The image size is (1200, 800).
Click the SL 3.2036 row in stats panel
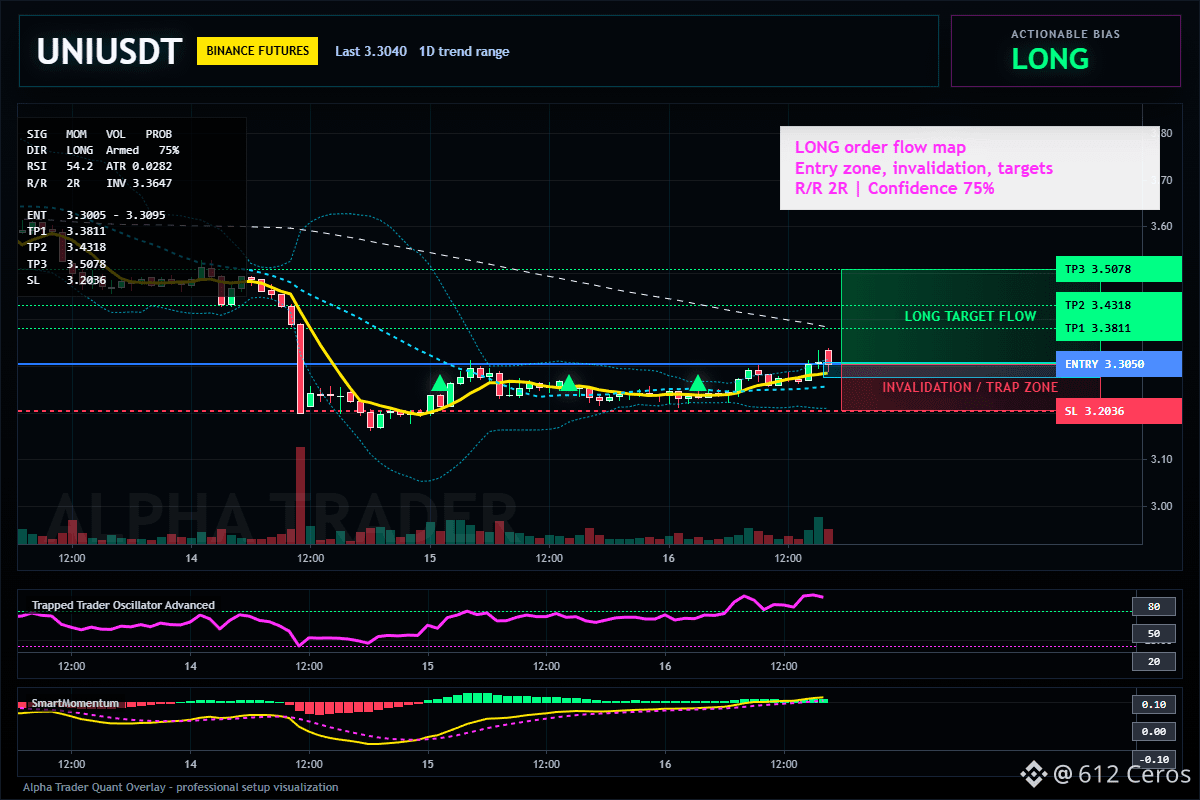click(66, 280)
